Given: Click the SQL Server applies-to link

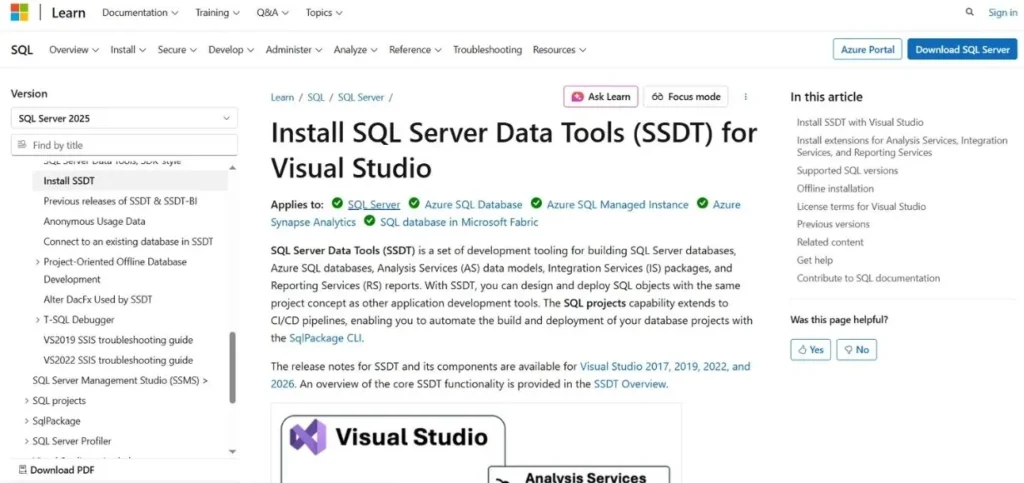Looking at the screenshot, I should [x=374, y=204].
